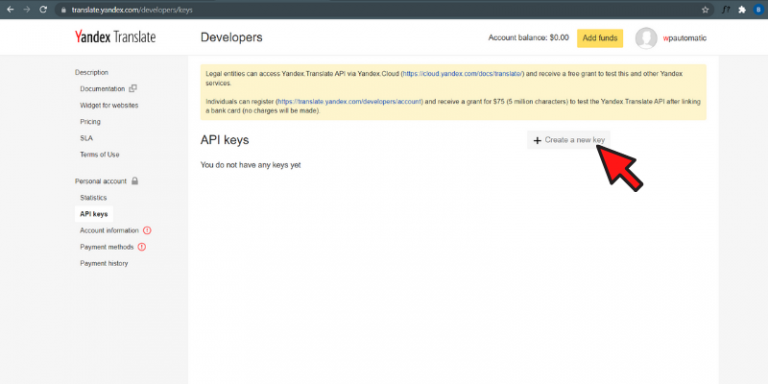Open Account information section
768x384 pixels.
coord(109,230)
